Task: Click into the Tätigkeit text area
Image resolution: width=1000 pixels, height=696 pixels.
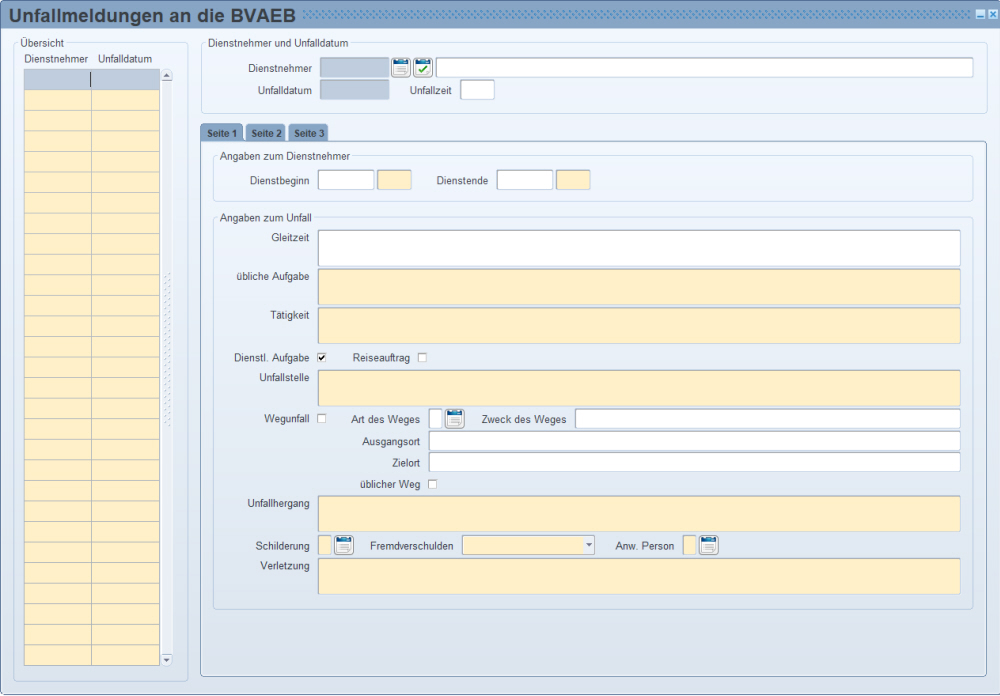Action: click(639, 326)
